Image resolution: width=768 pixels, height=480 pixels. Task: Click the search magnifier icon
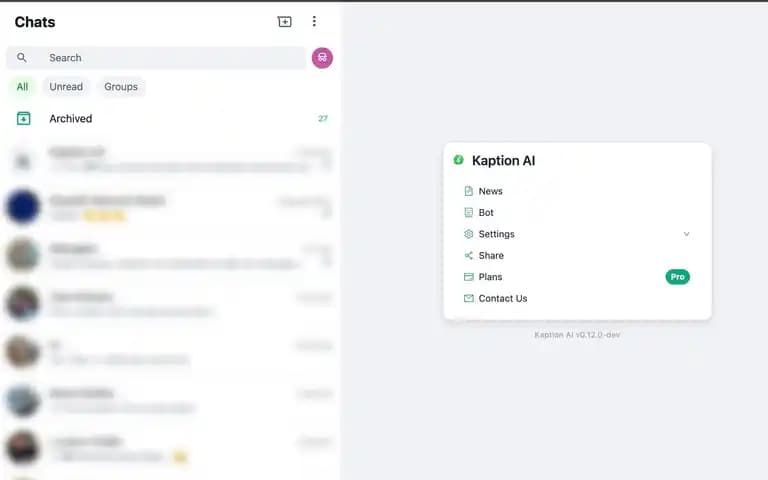coord(22,58)
